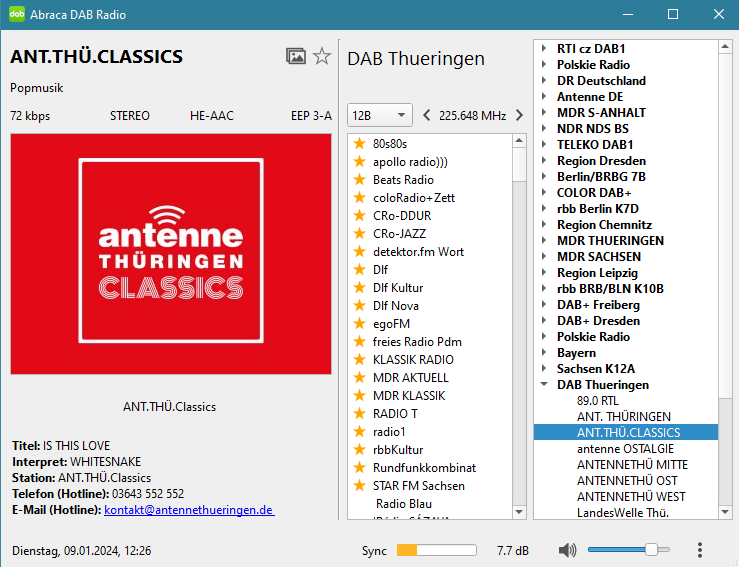Mute audio with the speaker icon

pos(568,550)
